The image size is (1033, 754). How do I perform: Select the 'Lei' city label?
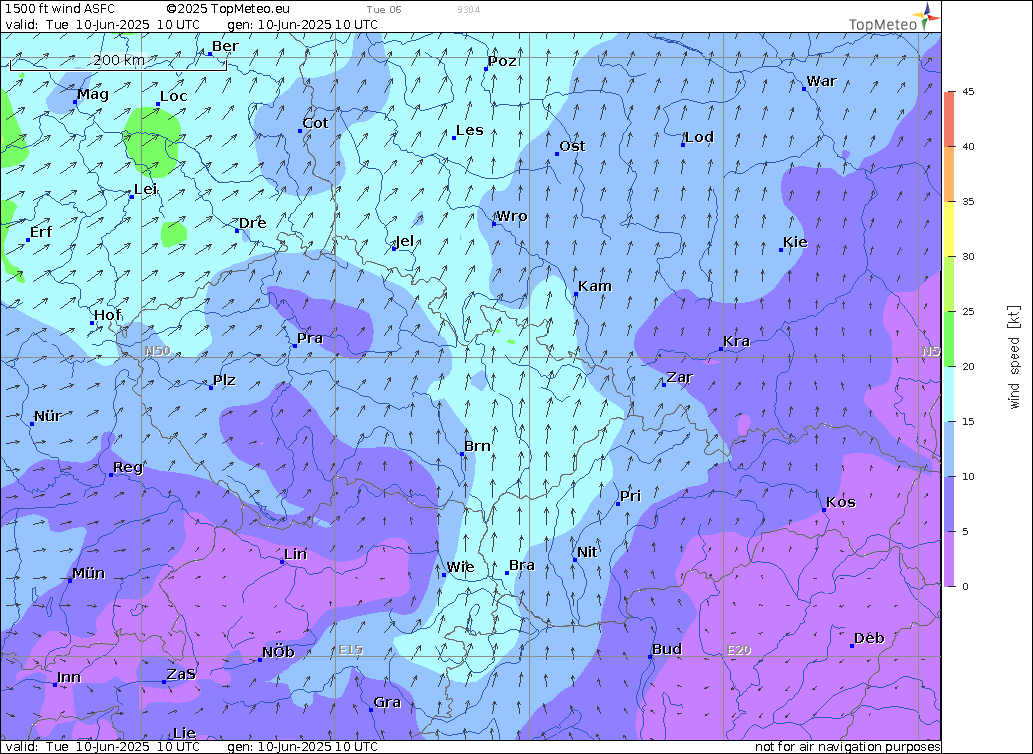tap(146, 190)
